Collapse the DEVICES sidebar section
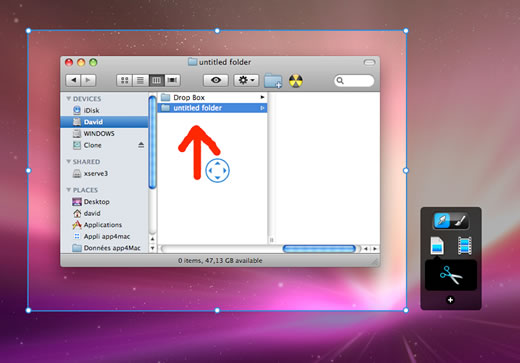 tap(69, 99)
